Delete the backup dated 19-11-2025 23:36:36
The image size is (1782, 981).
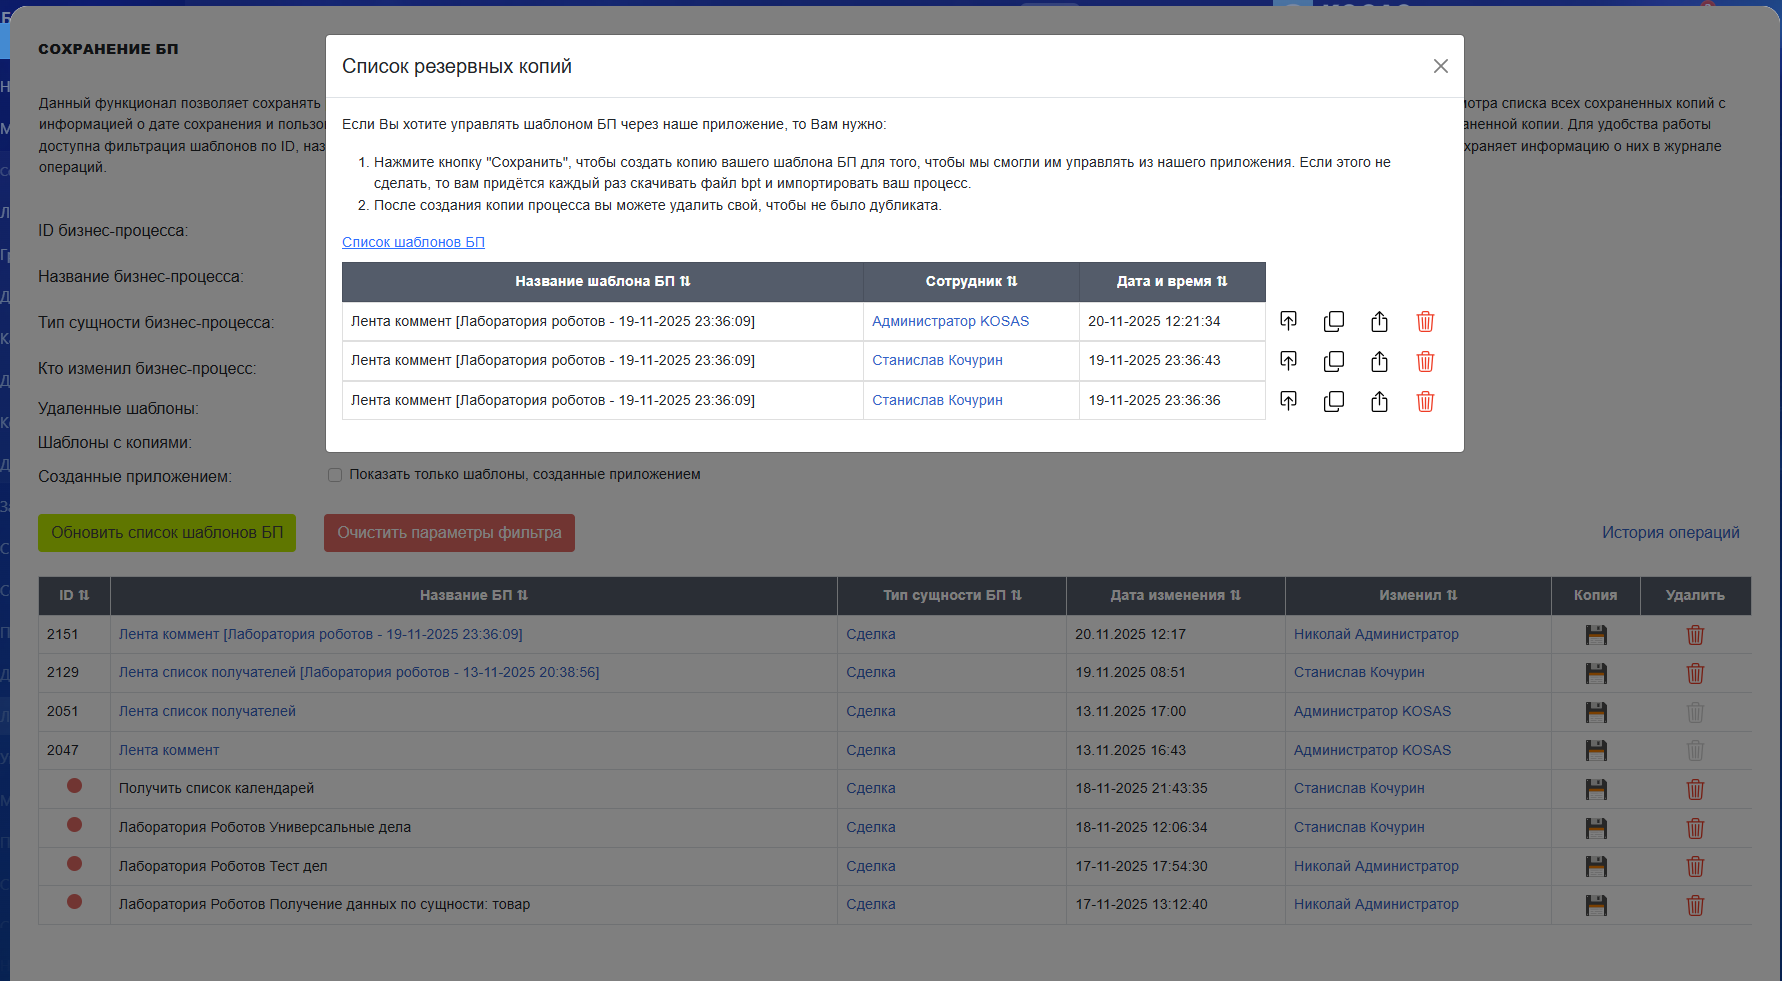click(1425, 401)
